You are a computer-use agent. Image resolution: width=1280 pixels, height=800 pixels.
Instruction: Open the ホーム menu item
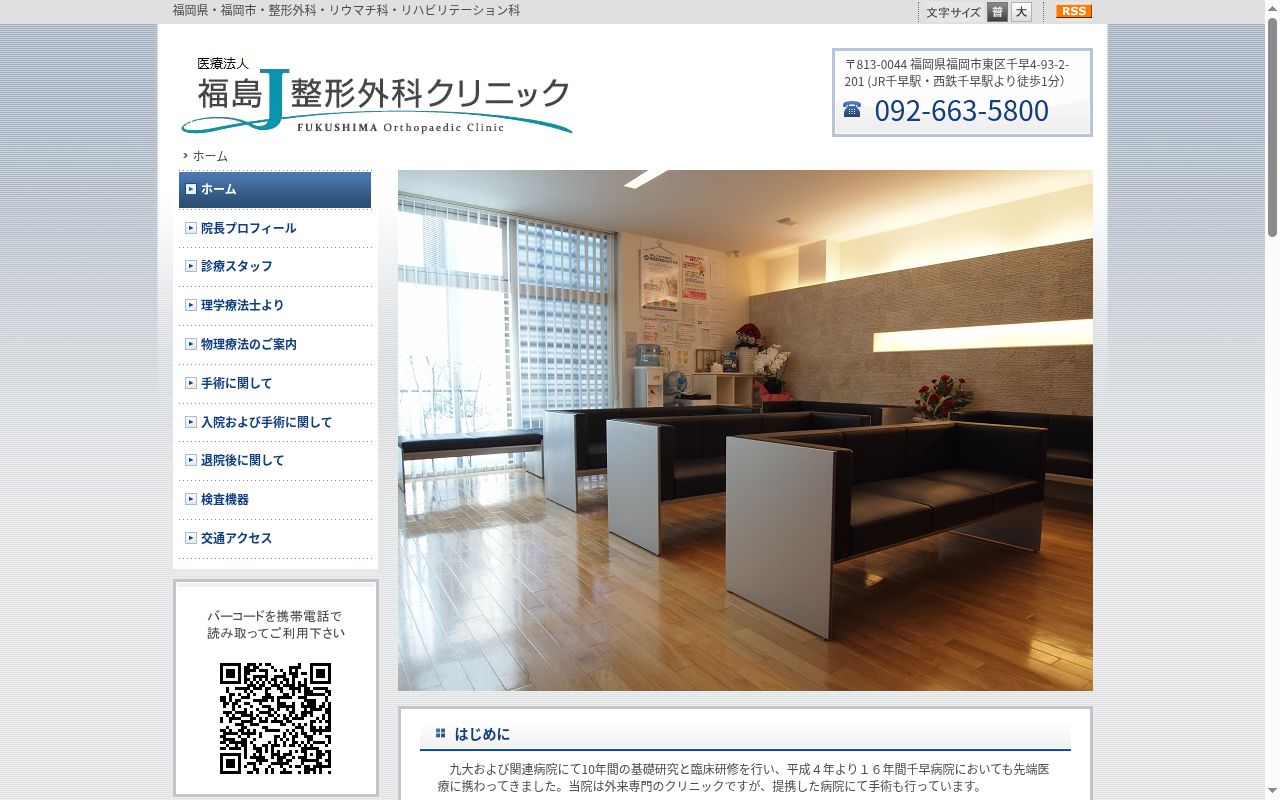click(275, 189)
